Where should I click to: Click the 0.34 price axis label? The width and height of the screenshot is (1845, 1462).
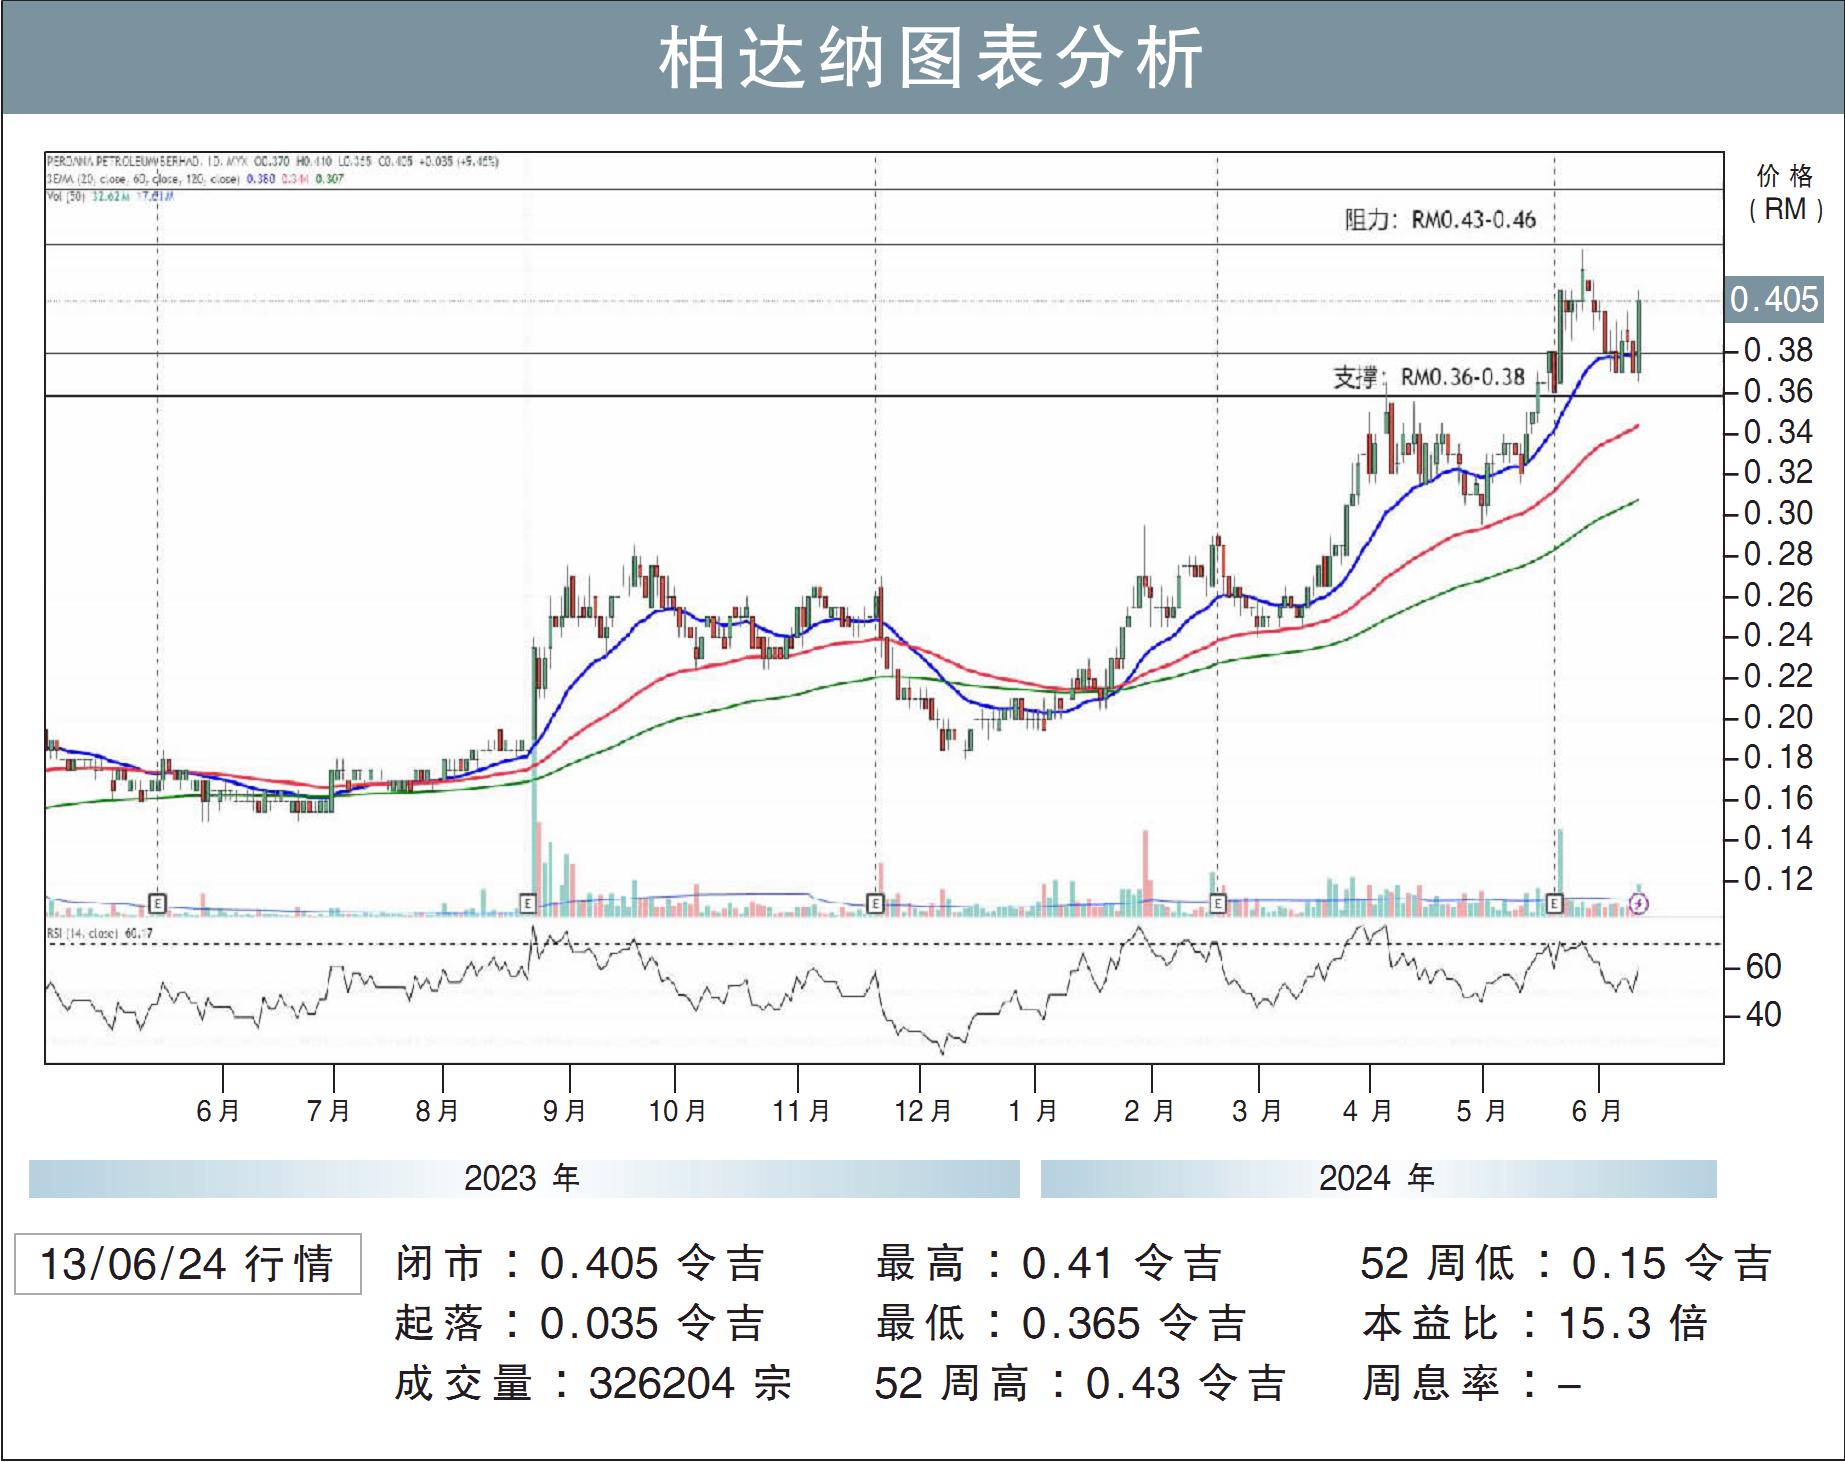pos(1778,432)
